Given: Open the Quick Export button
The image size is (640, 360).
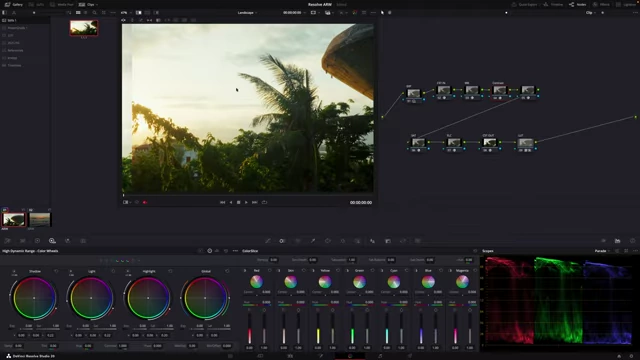Looking at the screenshot, I should click(524, 4).
